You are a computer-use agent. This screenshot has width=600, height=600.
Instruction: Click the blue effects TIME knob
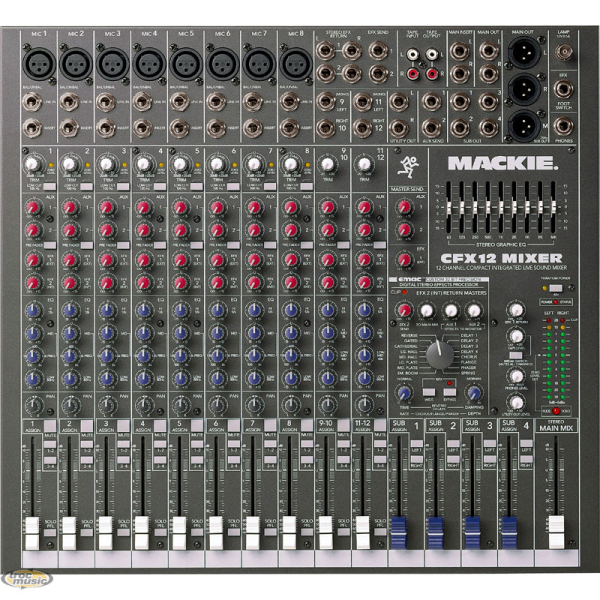[404, 393]
